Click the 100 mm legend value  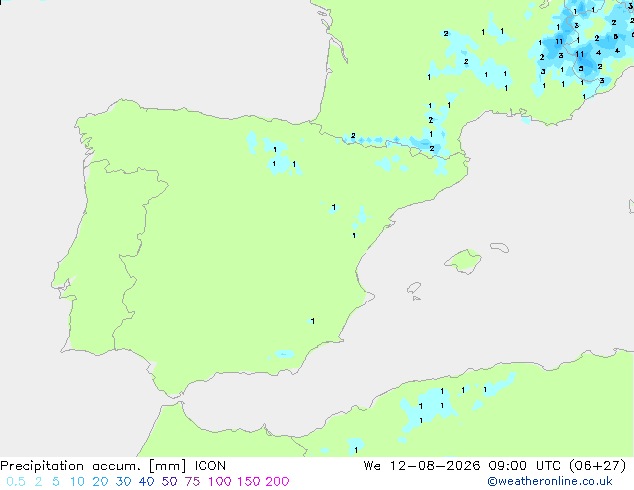click(220, 482)
